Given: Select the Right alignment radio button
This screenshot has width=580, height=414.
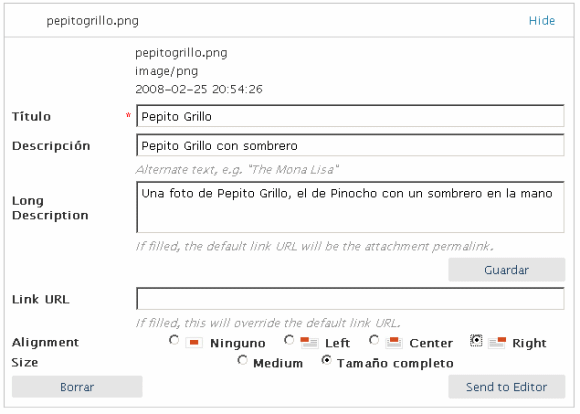Looking at the screenshot, I should coord(476,340).
